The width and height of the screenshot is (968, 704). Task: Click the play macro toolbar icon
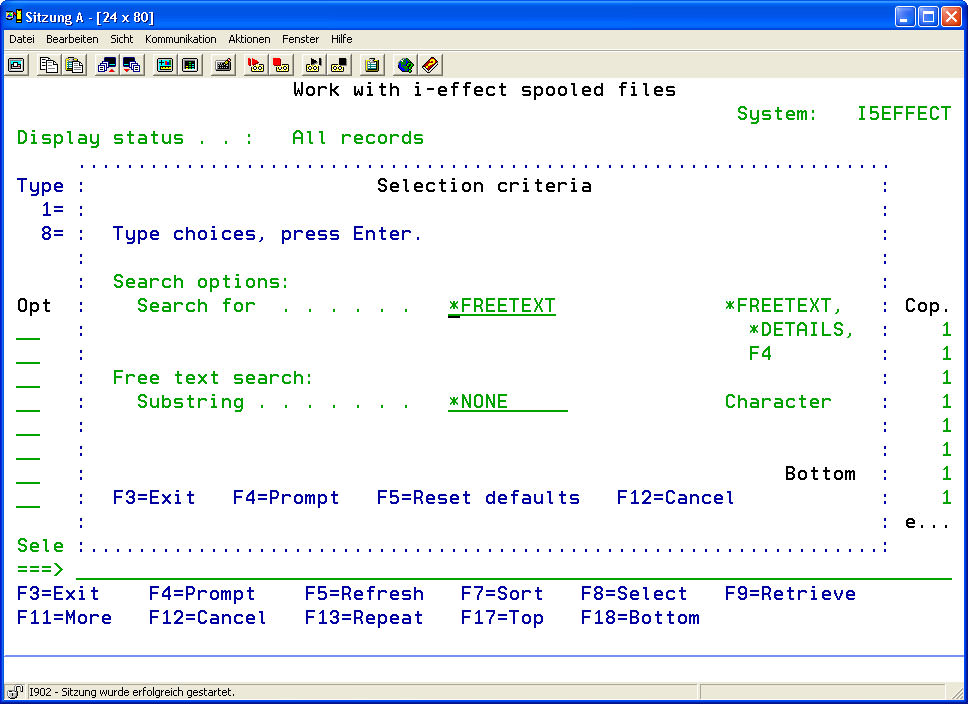click(314, 65)
